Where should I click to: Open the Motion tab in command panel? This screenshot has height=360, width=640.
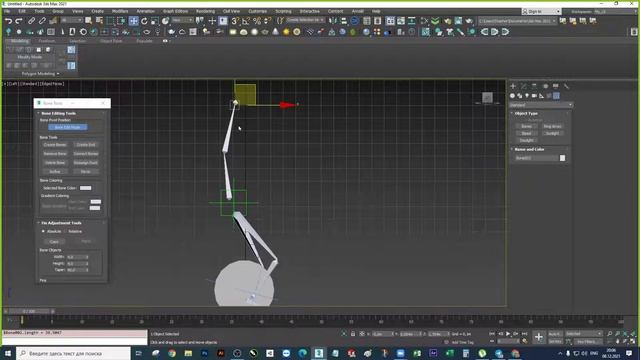[545, 86]
